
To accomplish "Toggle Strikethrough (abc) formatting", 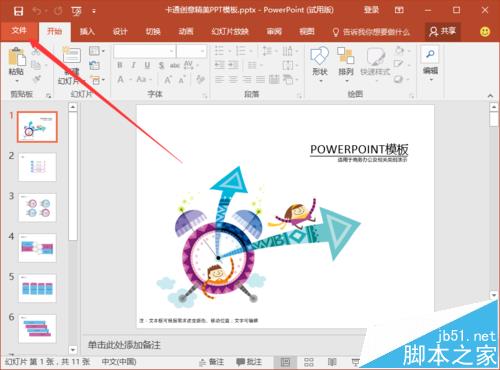I will [x=175, y=65].
